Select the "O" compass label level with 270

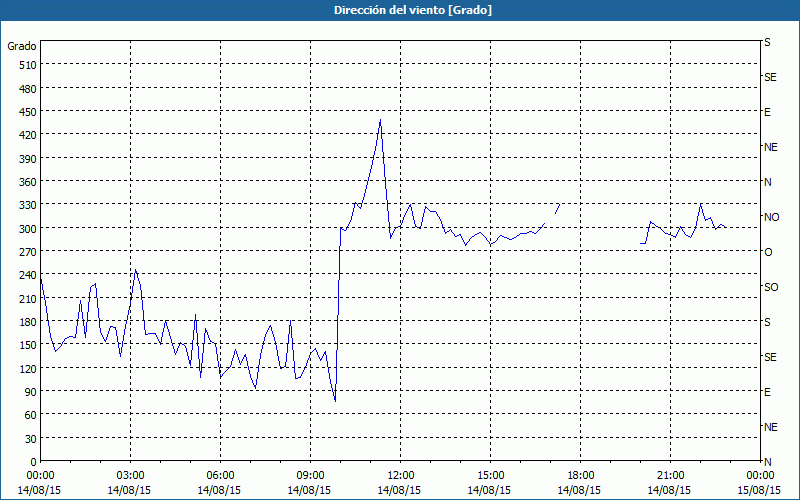point(767,252)
